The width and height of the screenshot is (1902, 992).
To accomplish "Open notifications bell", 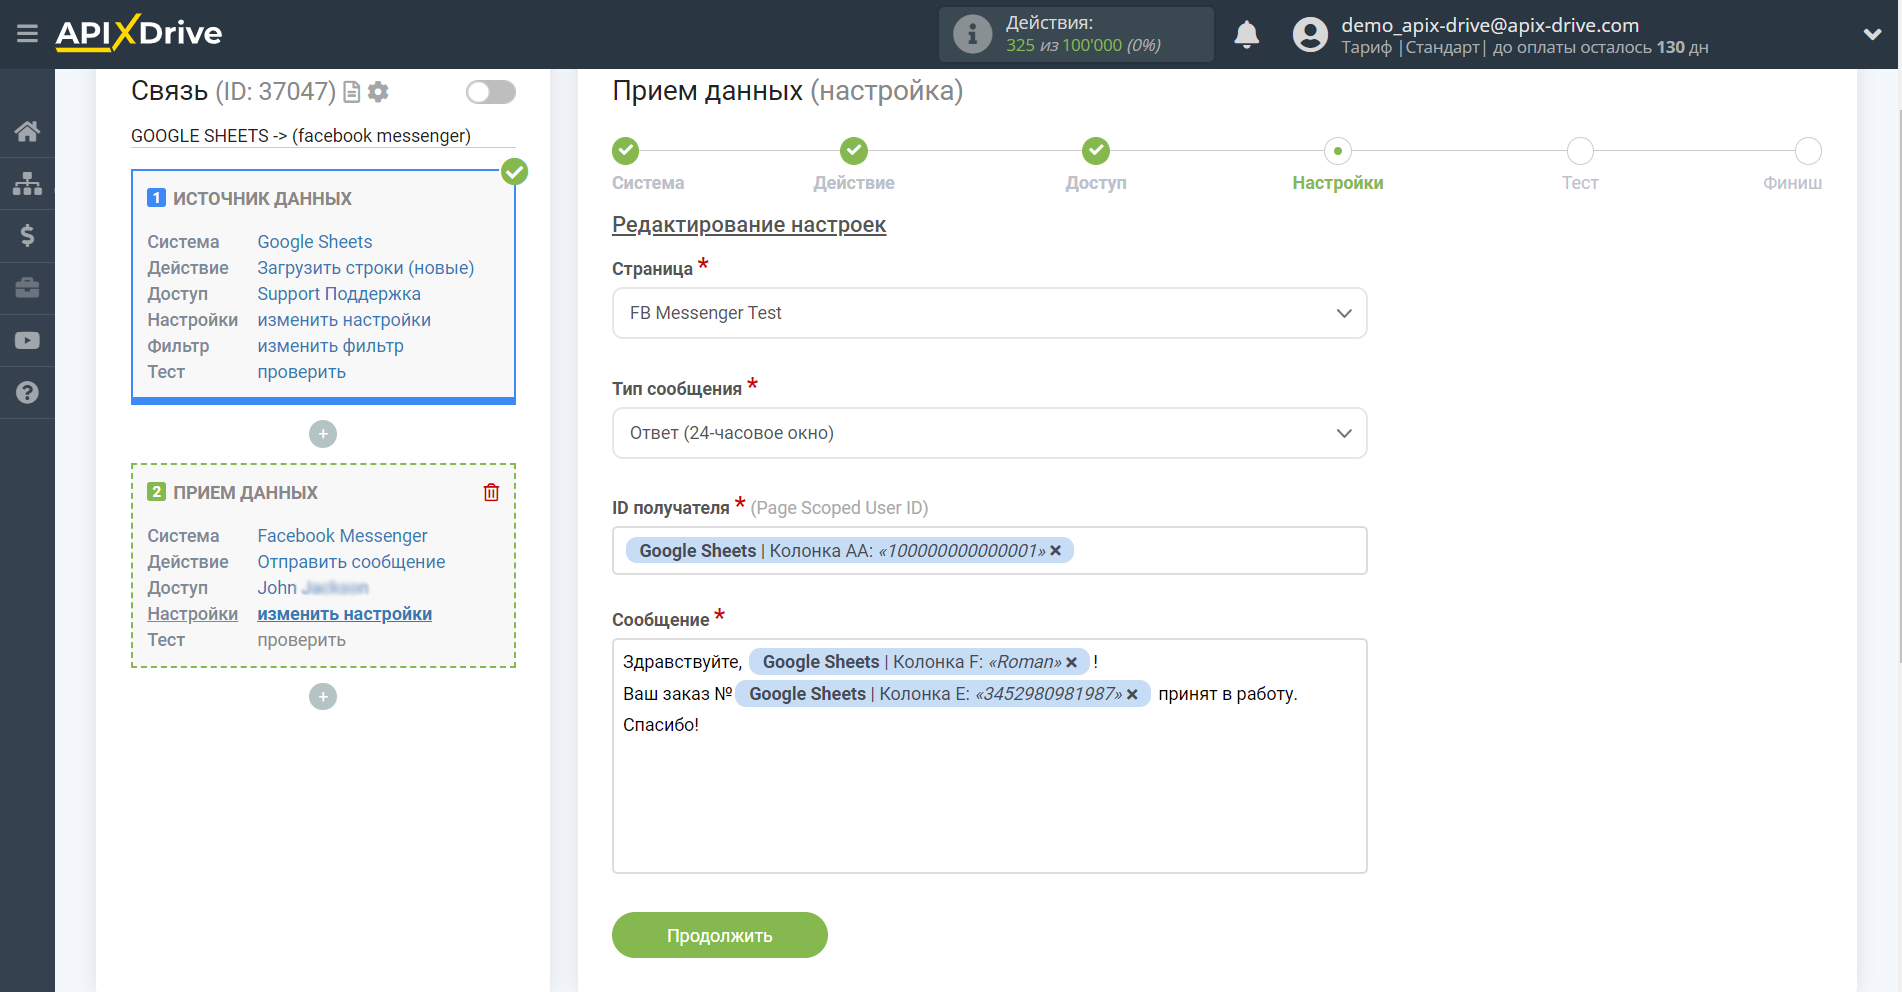I will click(x=1246, y=35).
